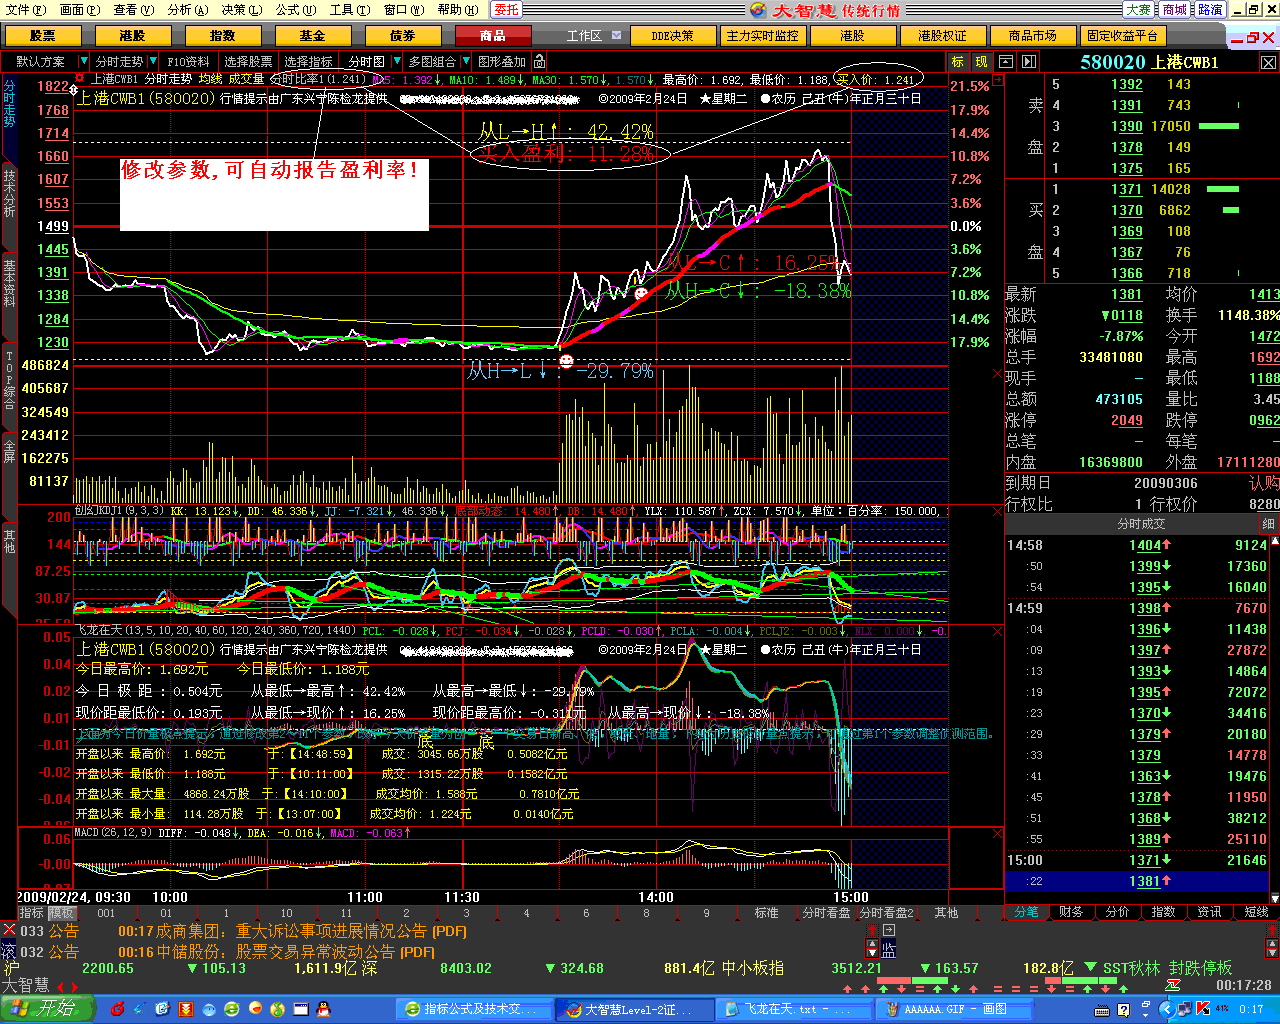
Task: Open the 帮助(H) menu
Action: click(457, 10)
